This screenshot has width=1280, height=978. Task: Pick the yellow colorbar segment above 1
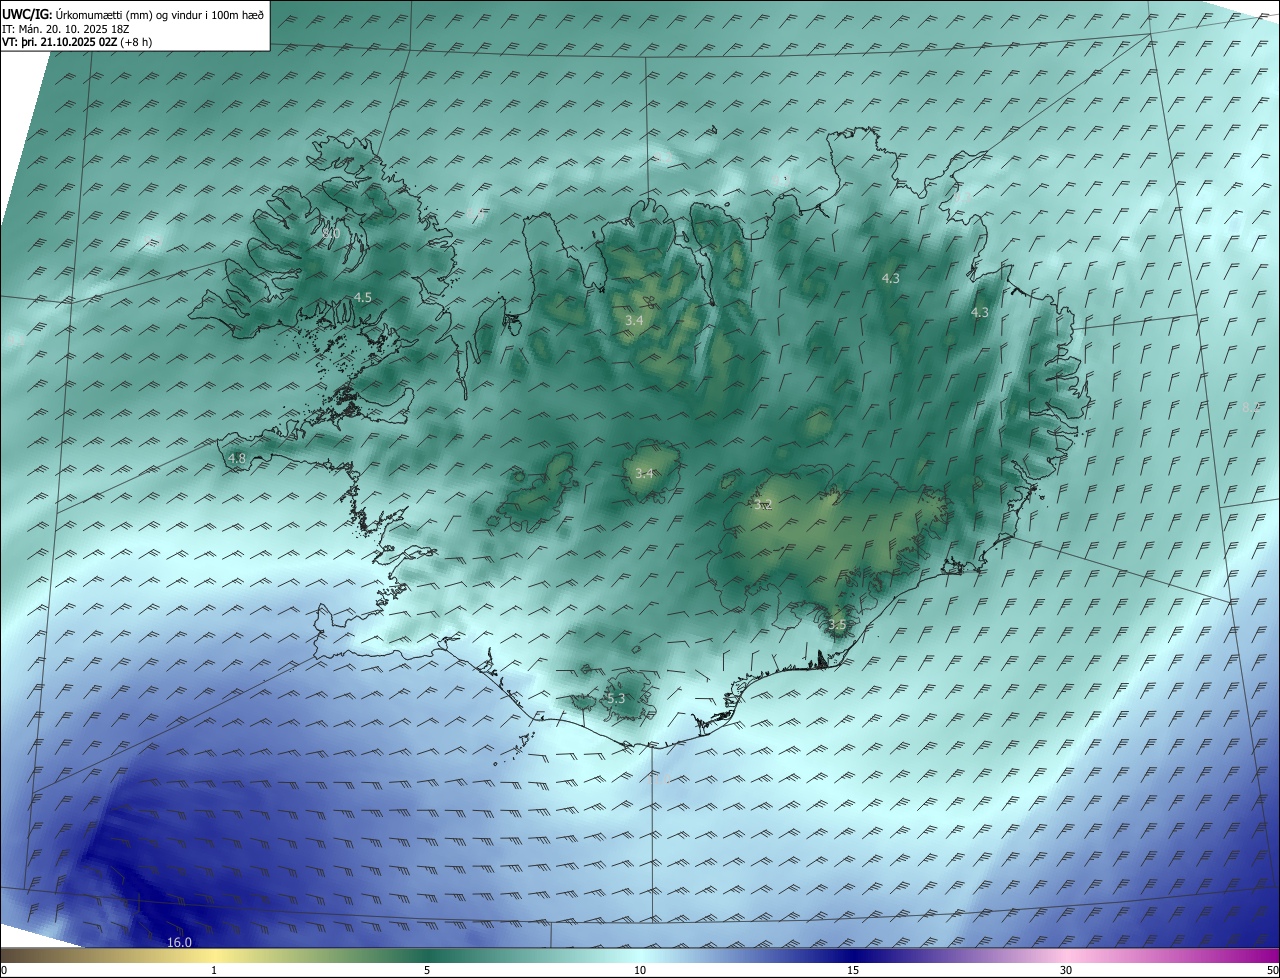click(x=214, y=955)
